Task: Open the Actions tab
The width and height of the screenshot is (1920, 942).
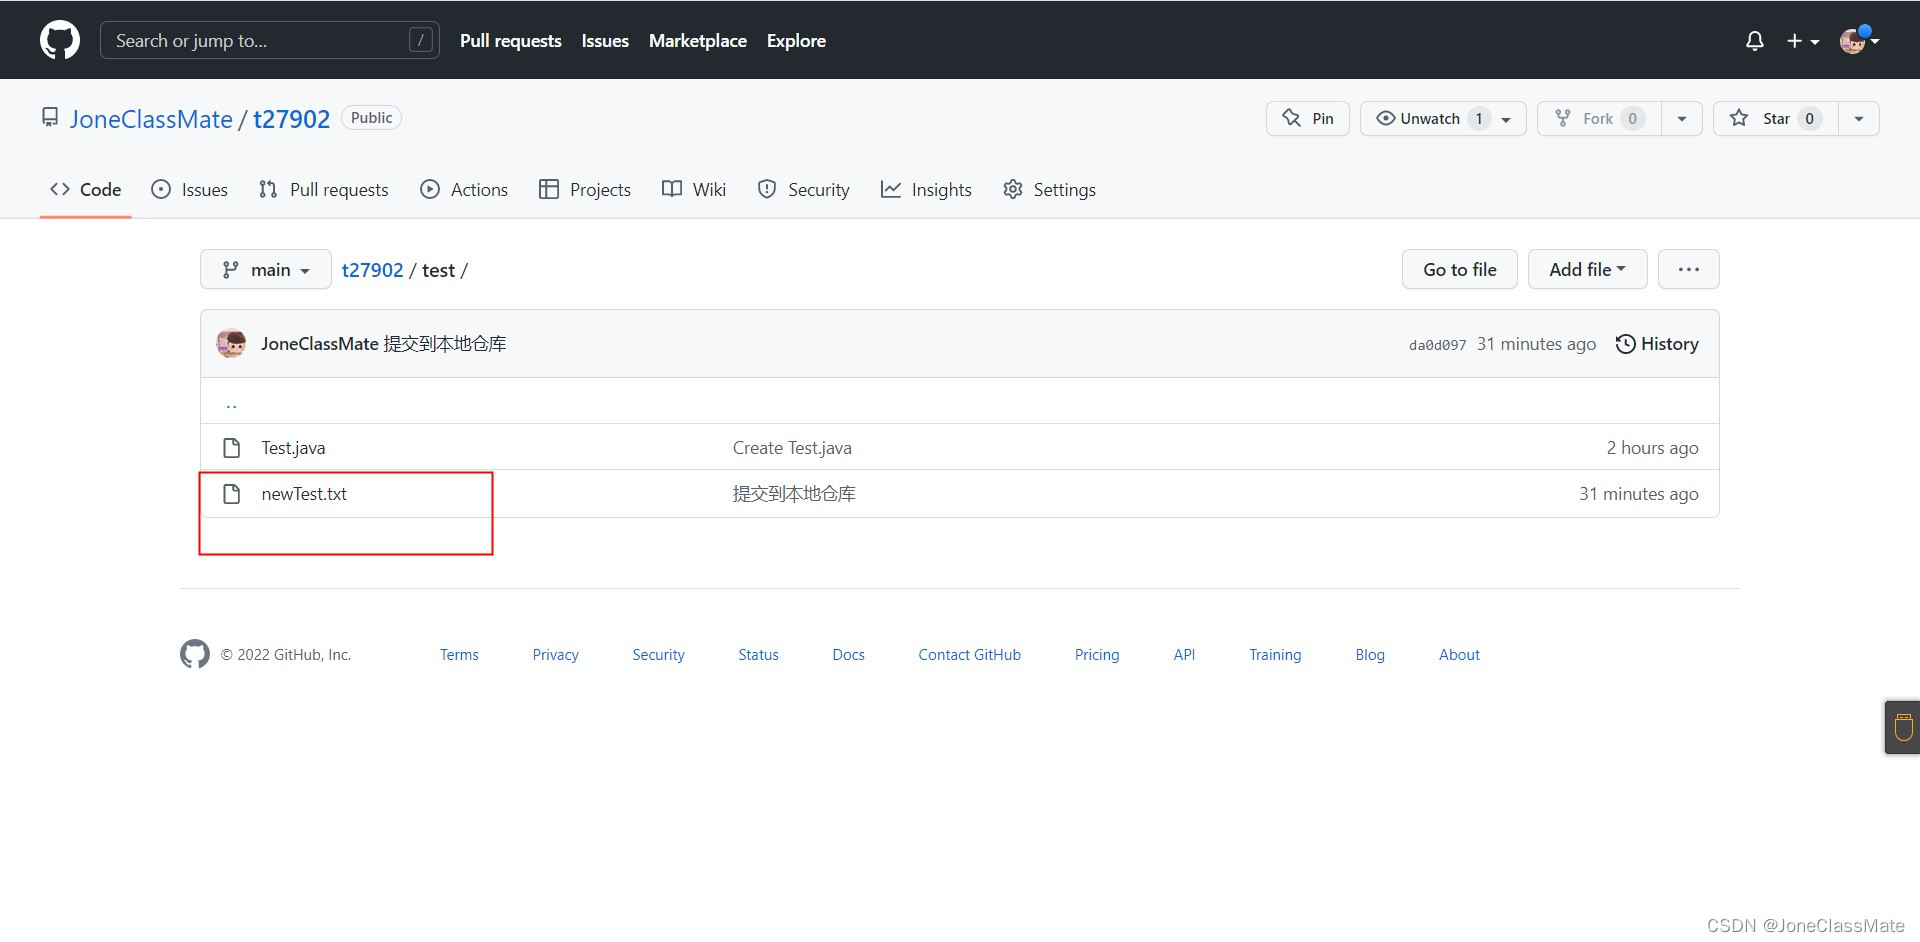Action: tap(464, 189)
